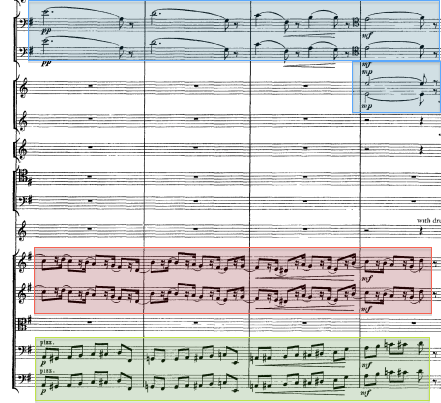Click the 'mf' dynamic below the lower red staff
This screenshot has height=403, width=441.
click(365, 309)
